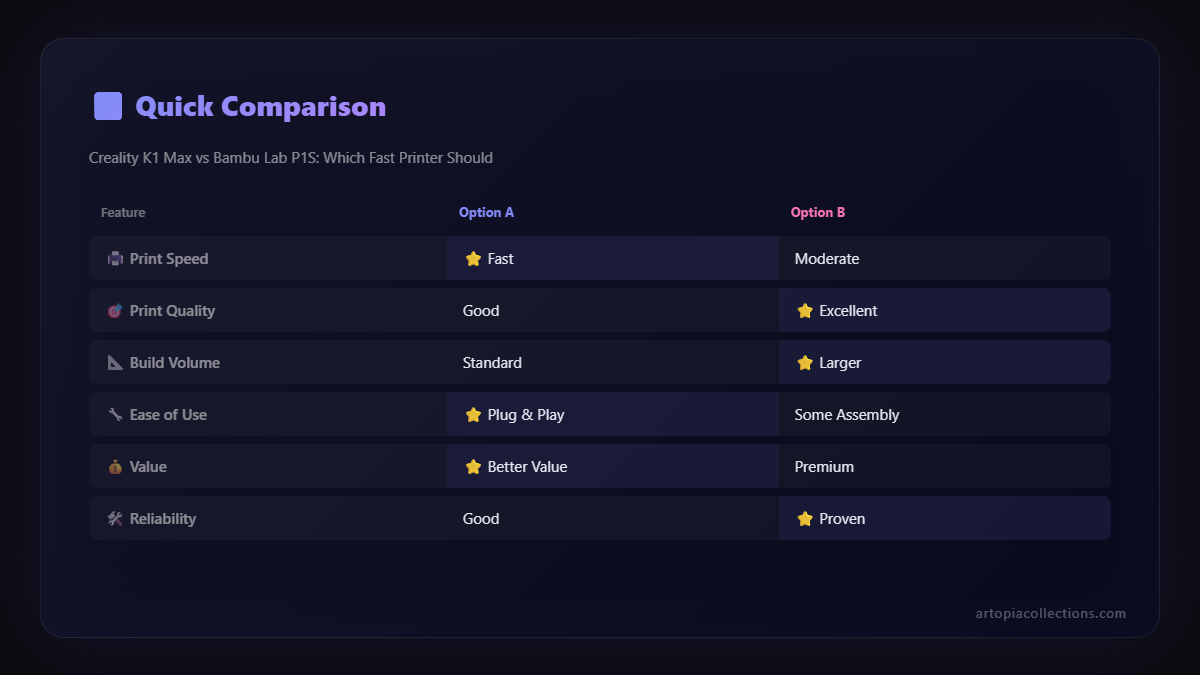Click the star next to Plug & Play
The width and height of the screenshot is (1200, 675).
coord(473,415)
